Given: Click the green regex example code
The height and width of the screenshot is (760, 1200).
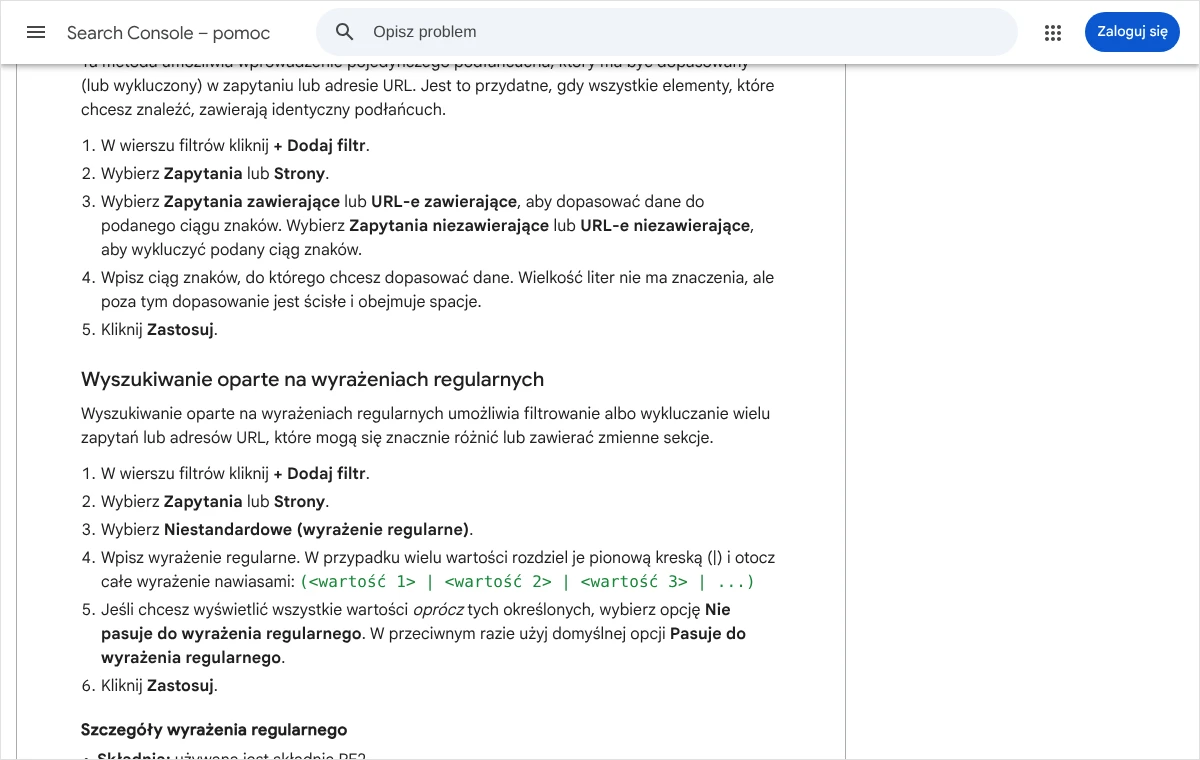Looking at the screenshot, I should [527, 581].
